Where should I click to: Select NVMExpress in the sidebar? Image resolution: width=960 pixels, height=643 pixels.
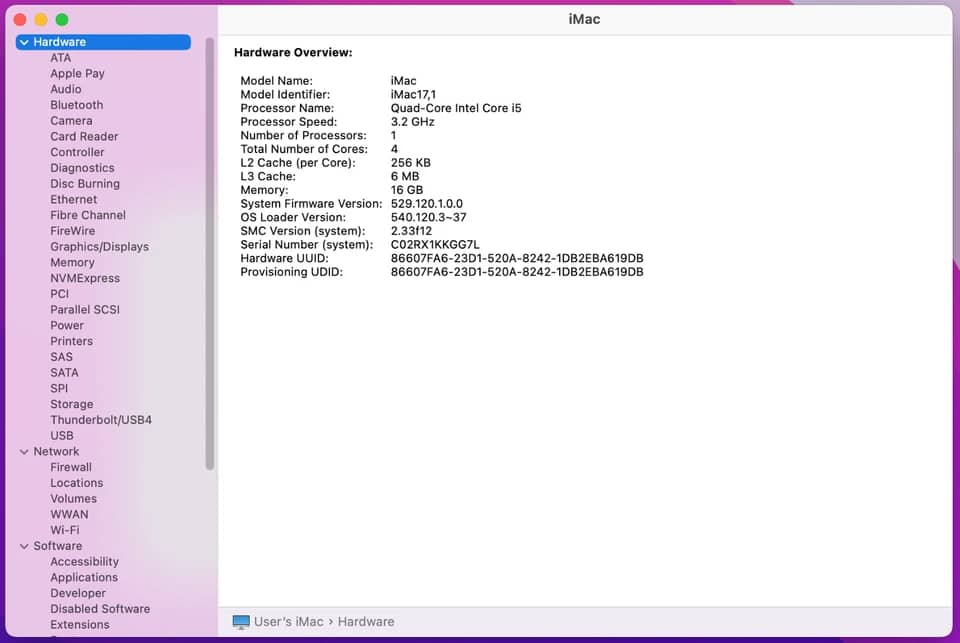tap(85, 278)
